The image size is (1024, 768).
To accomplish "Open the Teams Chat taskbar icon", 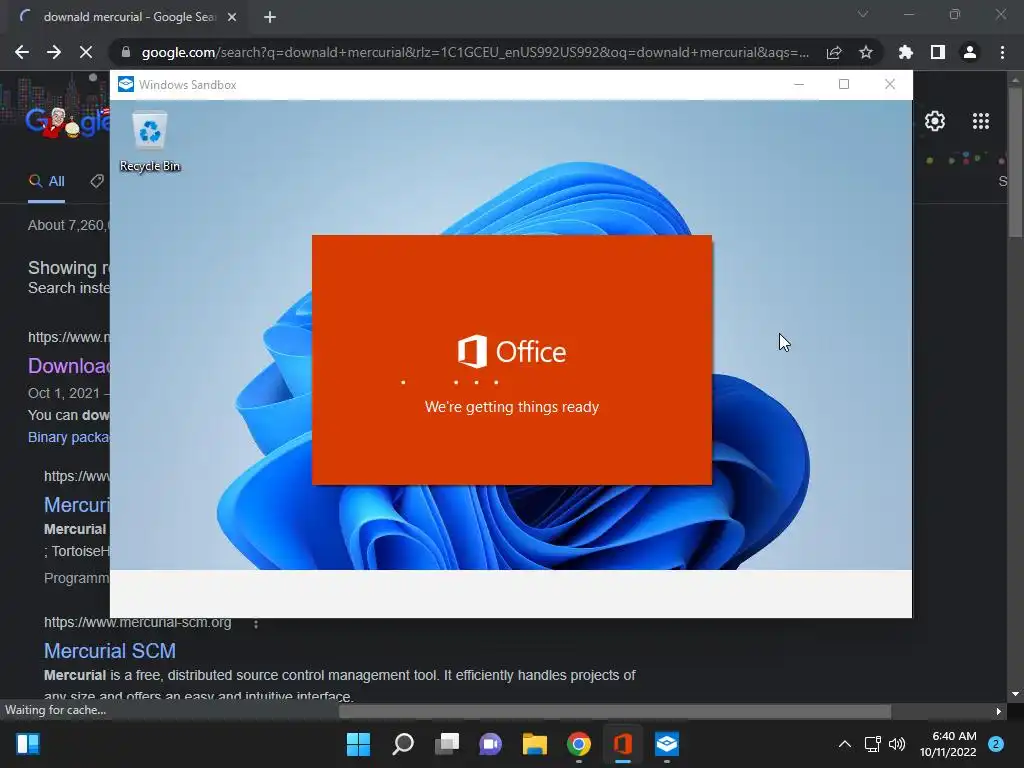I will pyautogui.click(x=490, y=744).
